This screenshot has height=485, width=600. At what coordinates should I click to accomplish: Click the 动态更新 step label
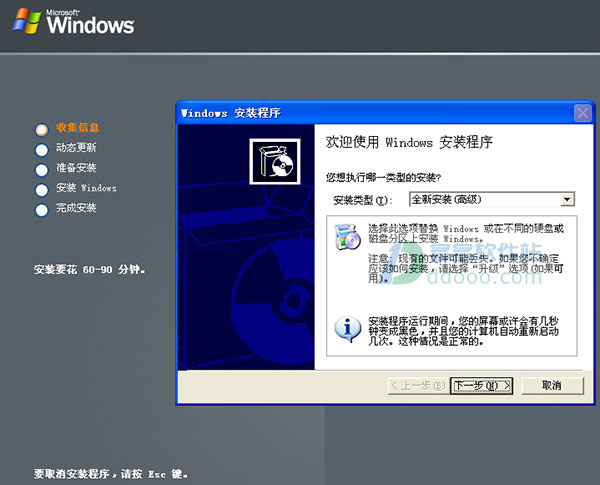pos(76,147)
